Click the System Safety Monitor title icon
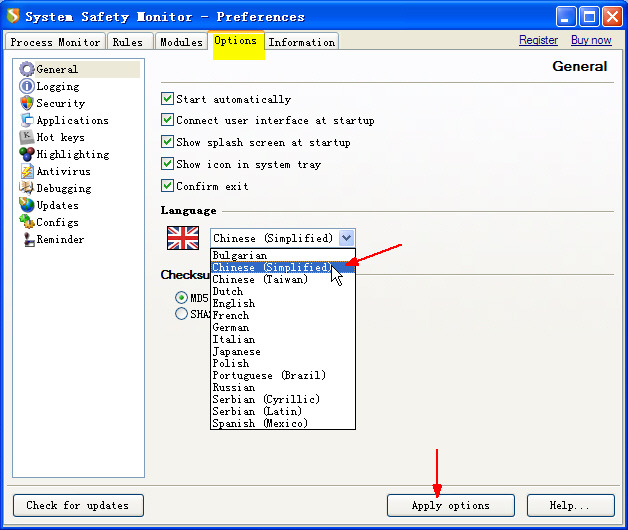This screenshot has width=628, height=530. coord(13,16)
